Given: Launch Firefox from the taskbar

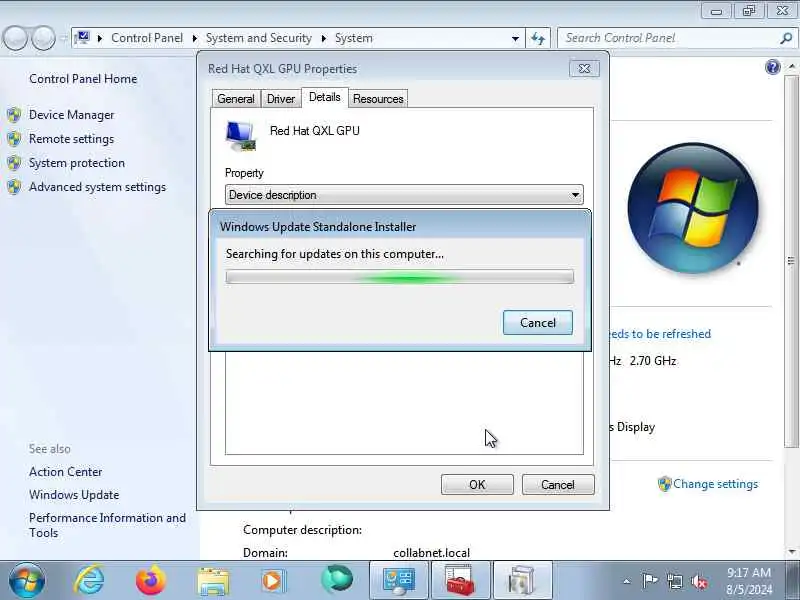Looking at the screenshot, I should click(x=151, y=580).
